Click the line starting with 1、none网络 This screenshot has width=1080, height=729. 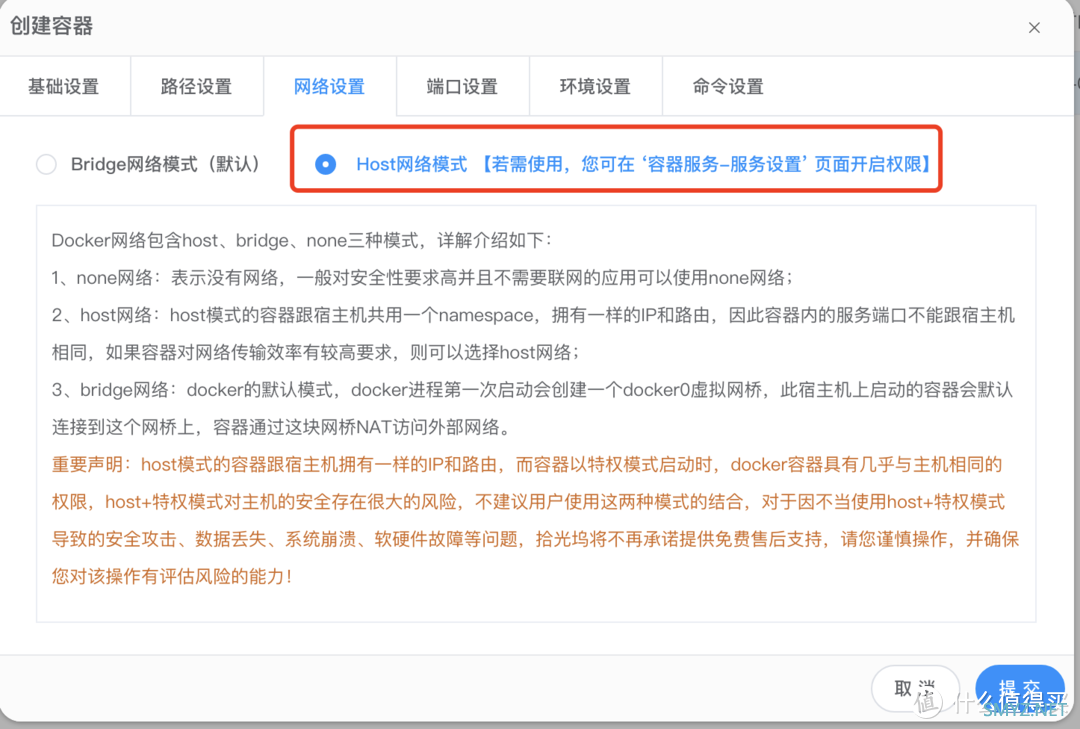pos(423,278)
